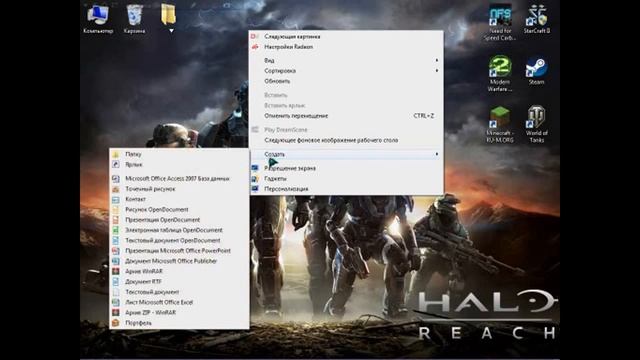The height and width of the screenshot is (360, 640).
Task: Click the WinRAR icon beside Архив WinRAR
Action: tap(116, 271)
